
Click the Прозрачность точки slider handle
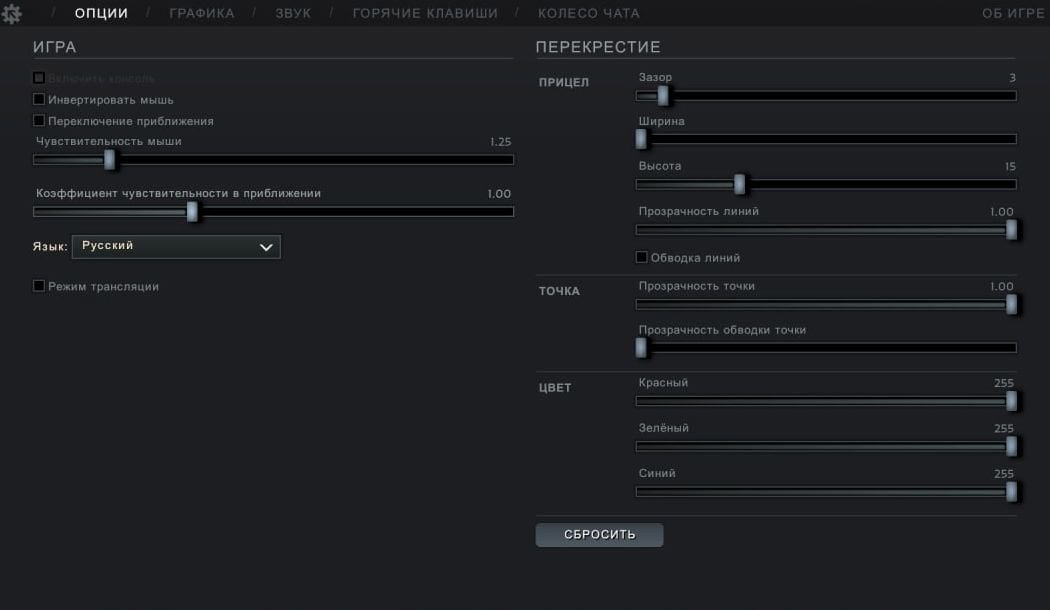(1012, 305)
